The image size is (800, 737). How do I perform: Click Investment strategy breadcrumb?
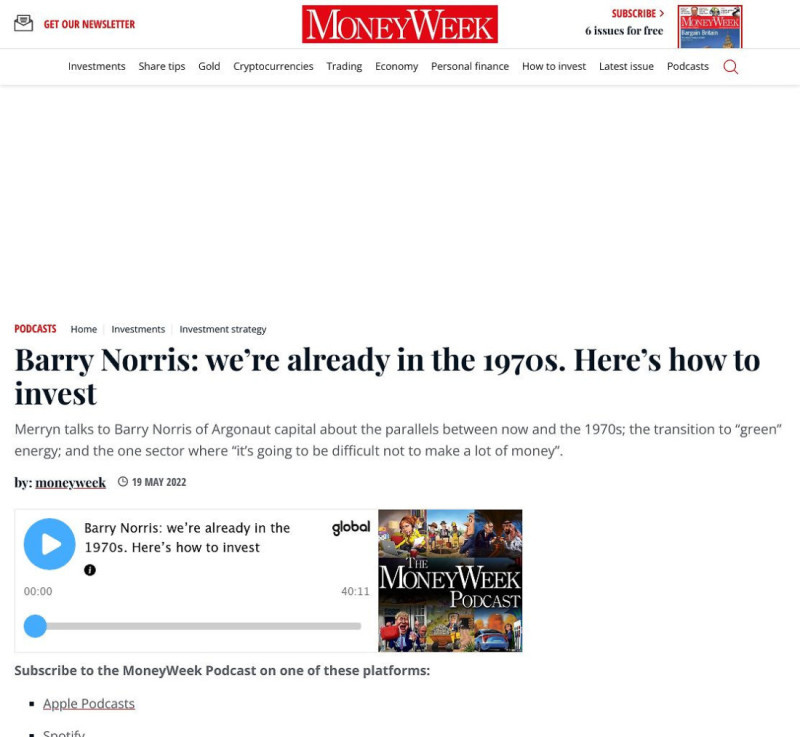tap(223, 329)
